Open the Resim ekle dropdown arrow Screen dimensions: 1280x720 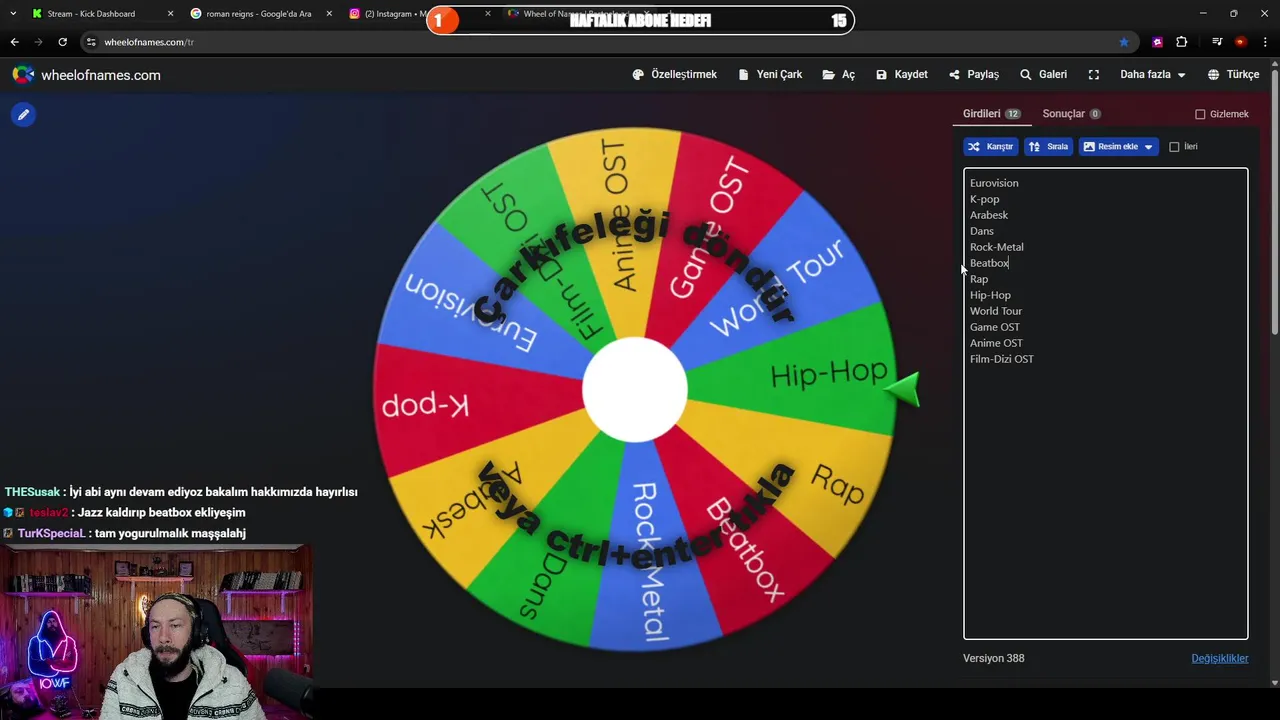1148,147
